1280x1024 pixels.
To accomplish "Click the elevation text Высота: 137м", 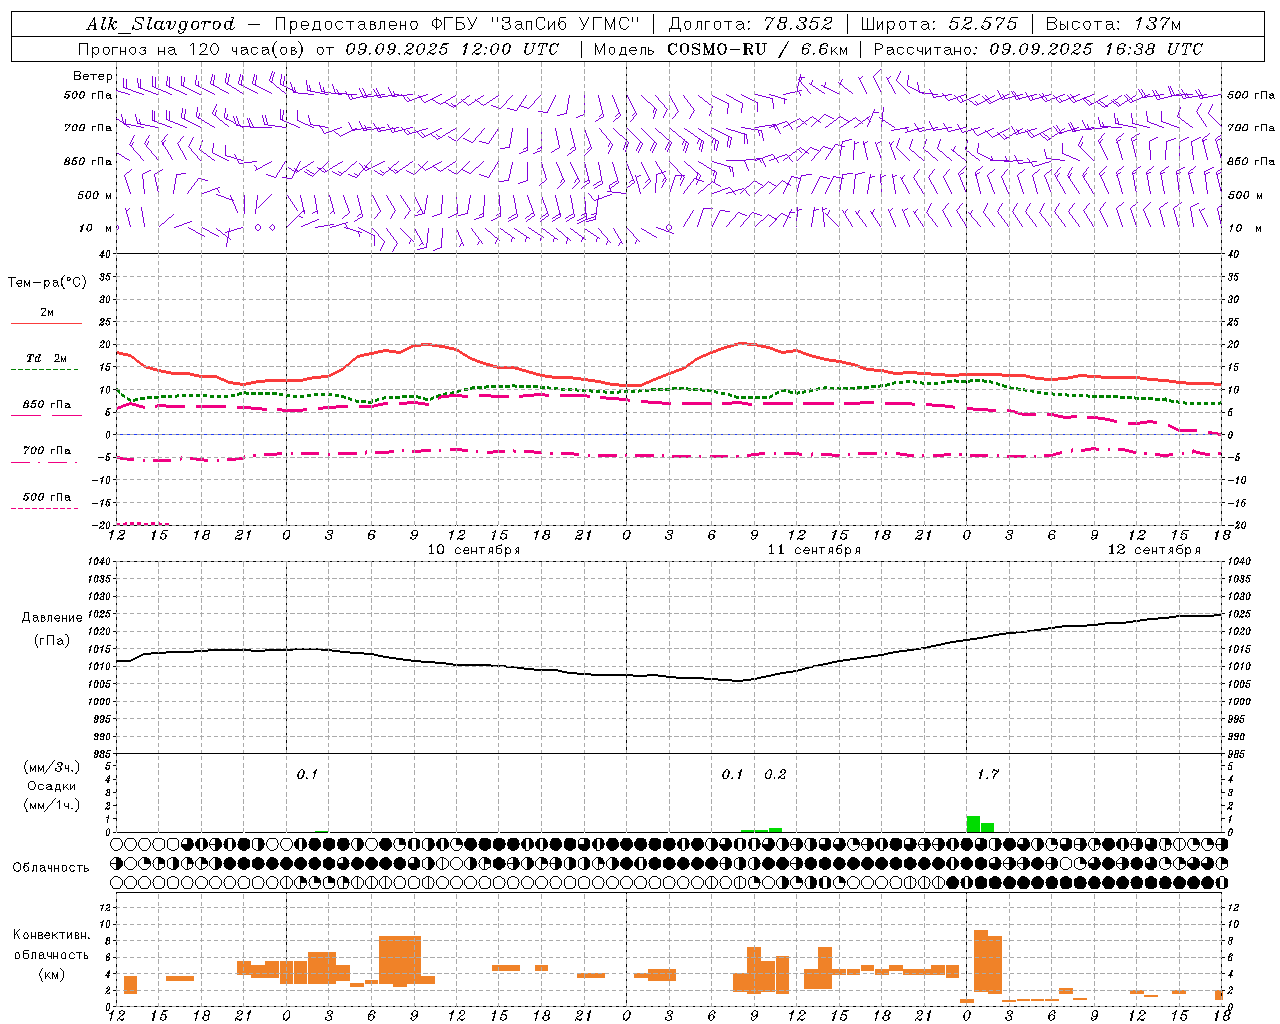I will (x=1113, y=24).
